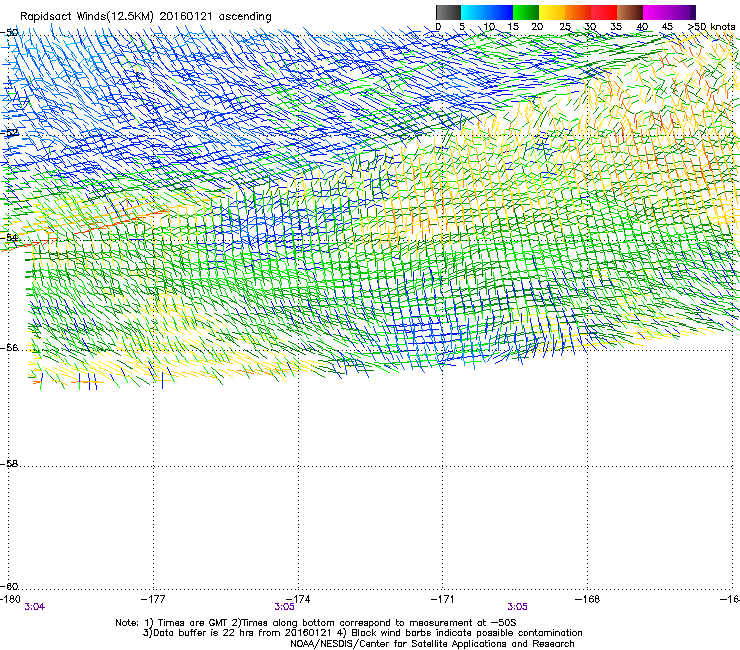740x650 pixels.
Task: Click the purple 45-50 knots legend swatch
Action: [682, 12]
